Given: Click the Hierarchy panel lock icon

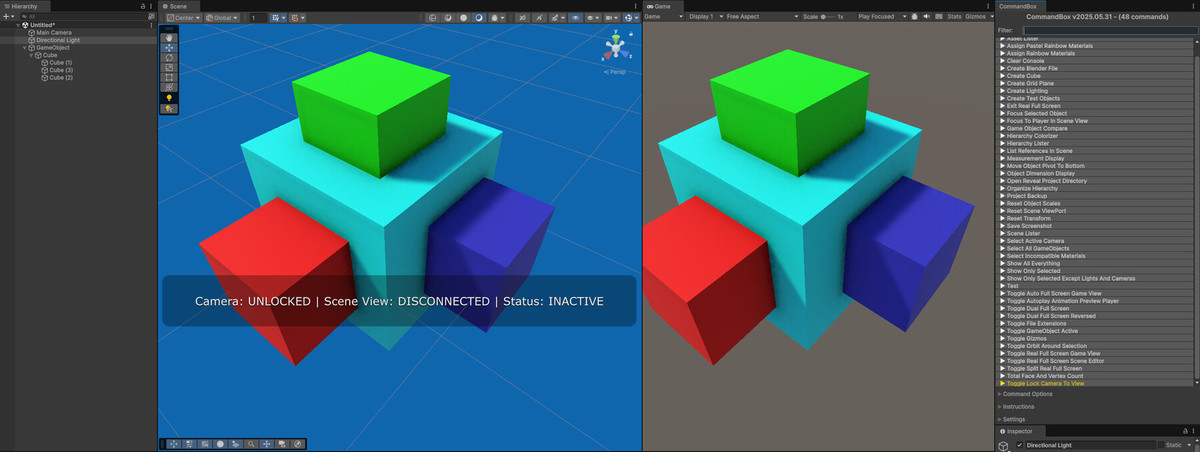Looking at the screenshot, I should [144, 6].
